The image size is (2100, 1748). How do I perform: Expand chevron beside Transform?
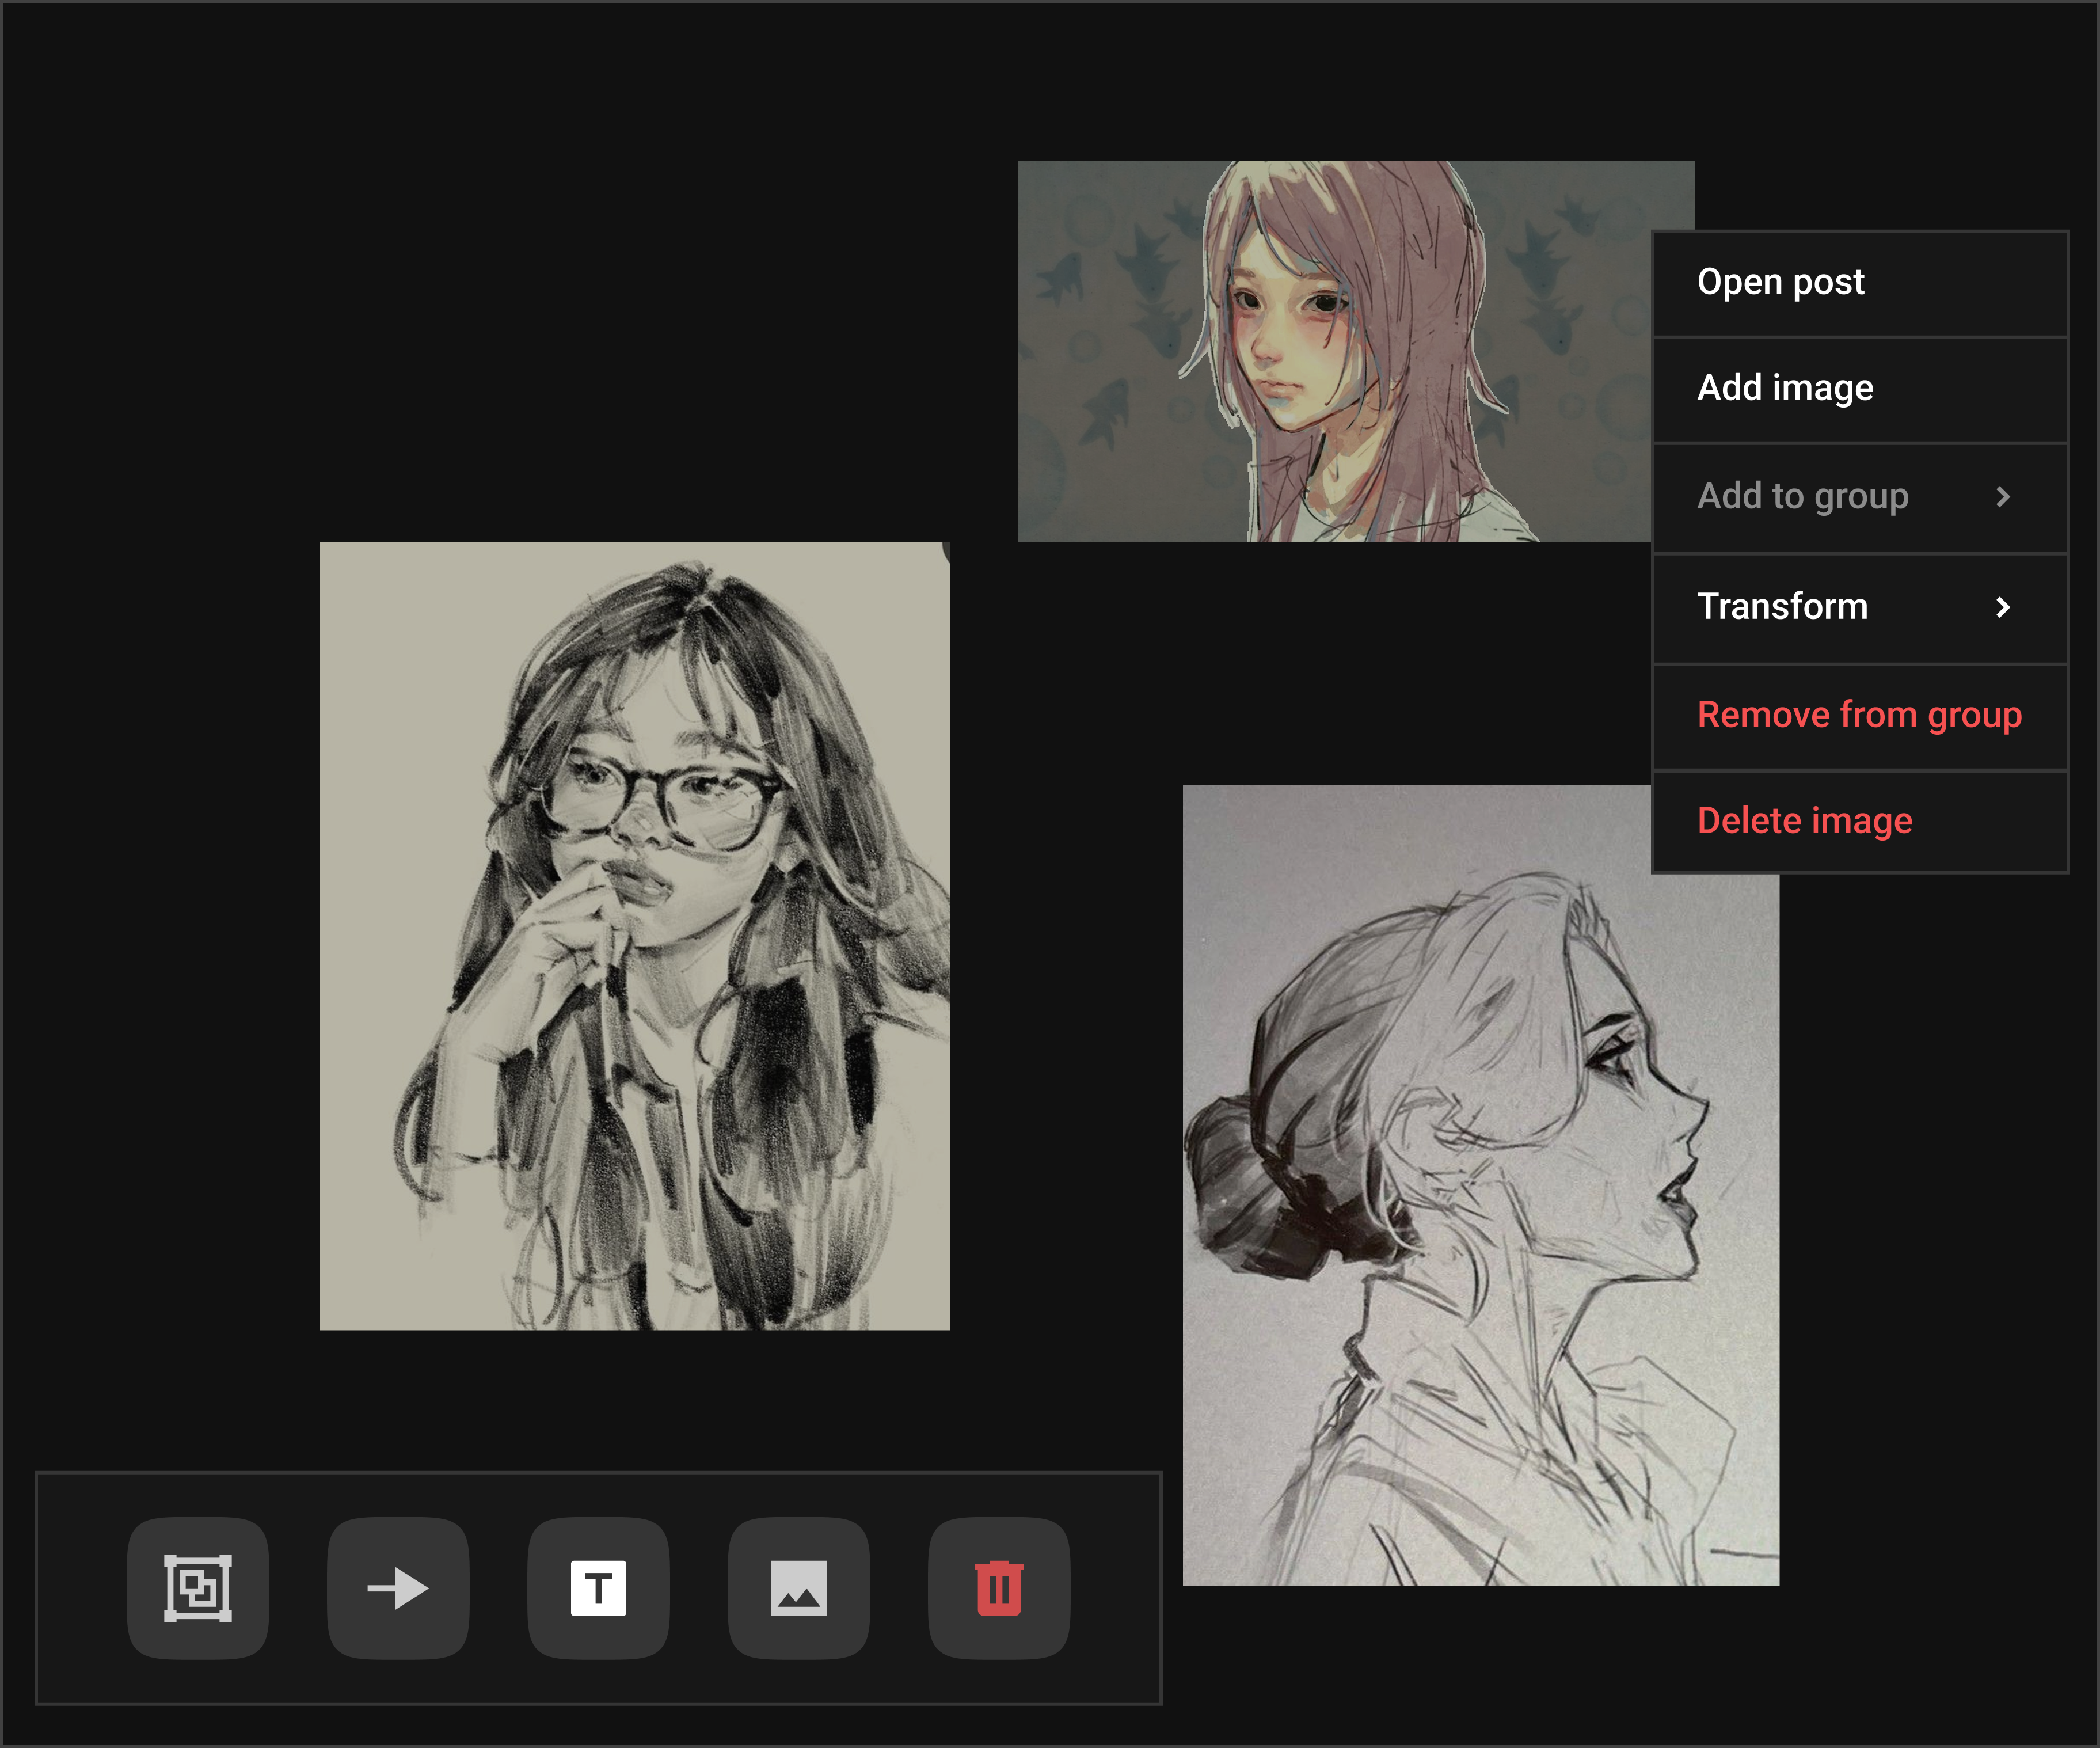pos(2002,607)
